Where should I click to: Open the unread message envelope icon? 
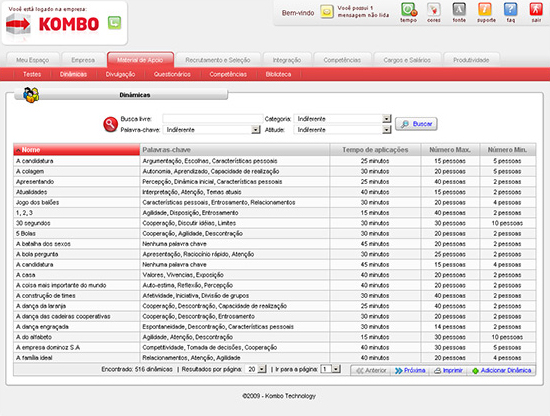click(x=327, y=12)
